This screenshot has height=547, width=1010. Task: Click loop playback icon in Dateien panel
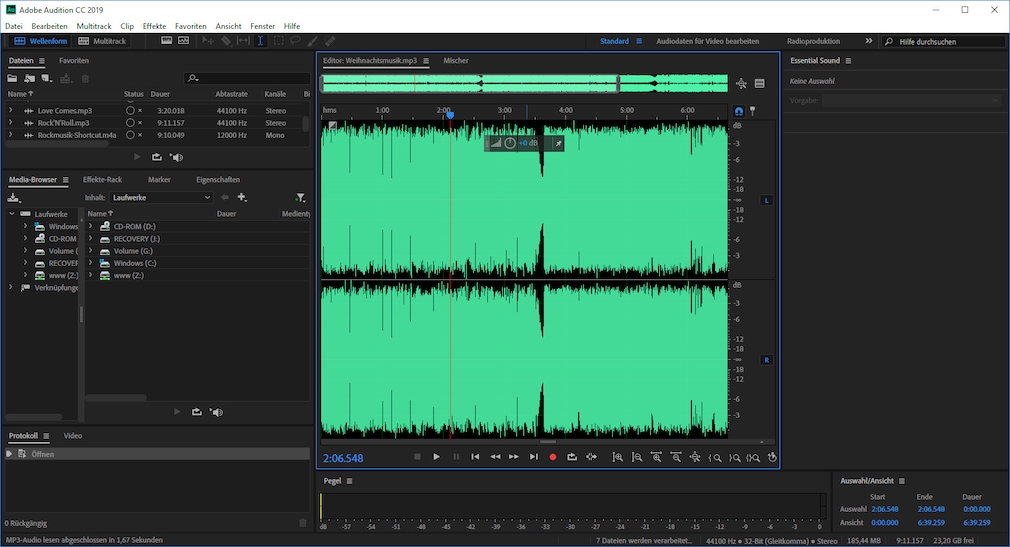[157, 157]
